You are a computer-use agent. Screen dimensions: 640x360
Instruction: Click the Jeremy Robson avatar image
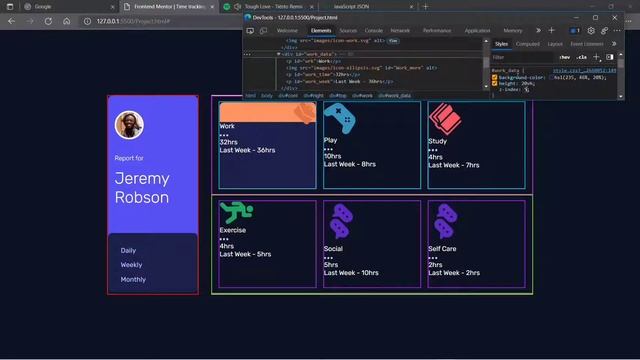coord(129,124)
